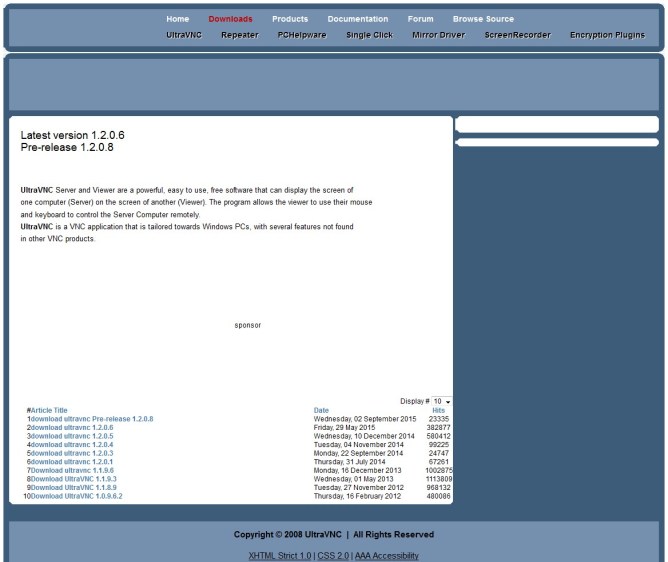Click the date 'Tuesday, 27 November 2012'

(x=359, y=487)
